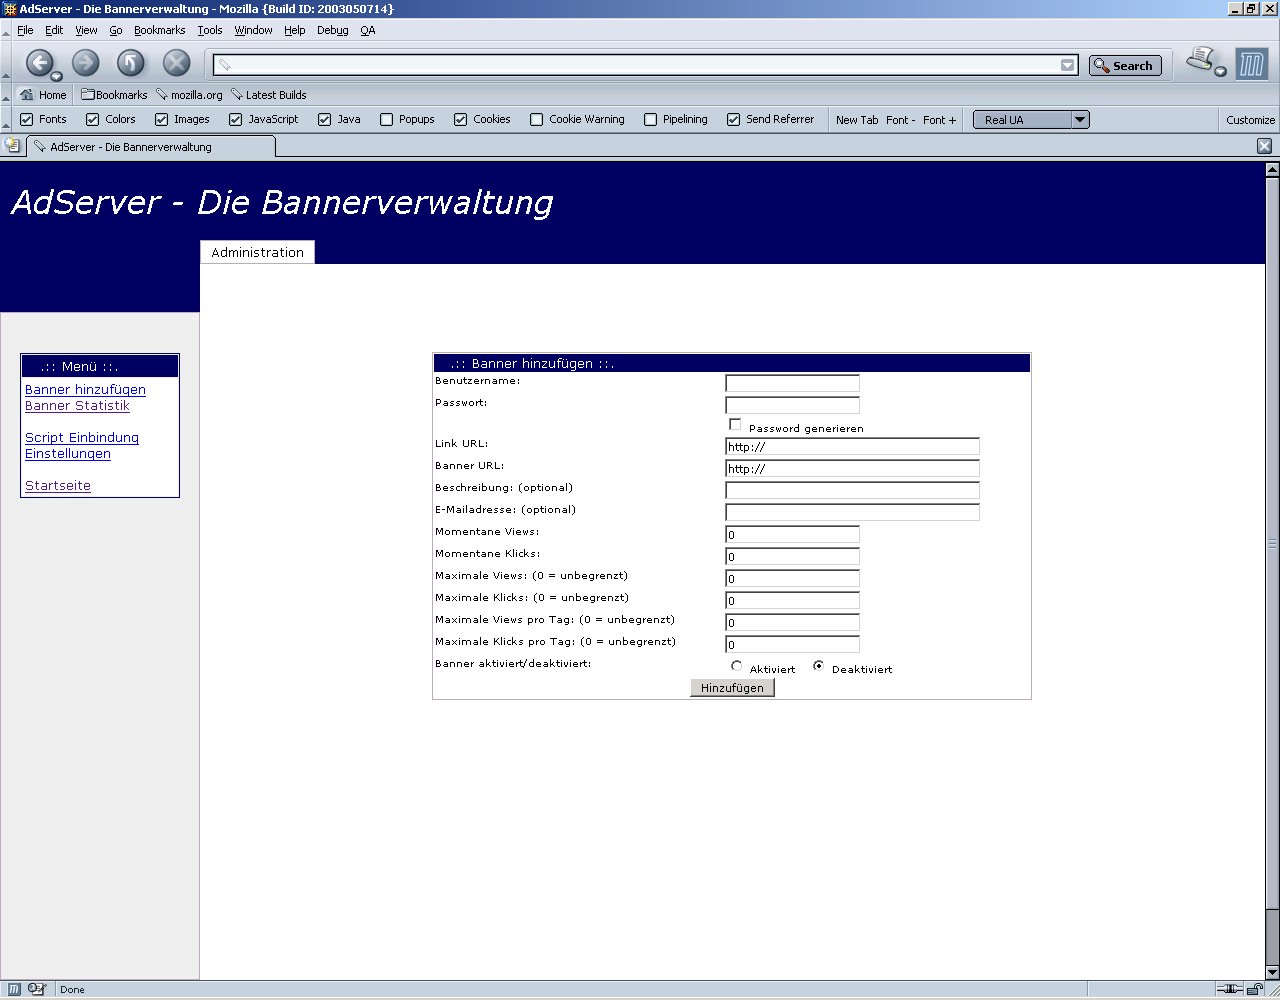The image size is (1280, 1000).
Task: Follow the Banner hinzufügen menu link
Action: click(x=85, y=390)
